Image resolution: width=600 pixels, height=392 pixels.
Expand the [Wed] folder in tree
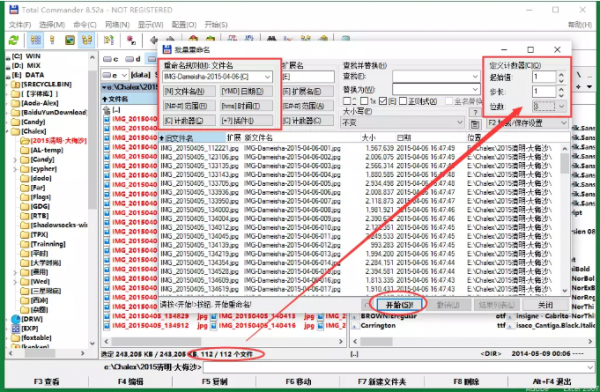tap(15, 282)
